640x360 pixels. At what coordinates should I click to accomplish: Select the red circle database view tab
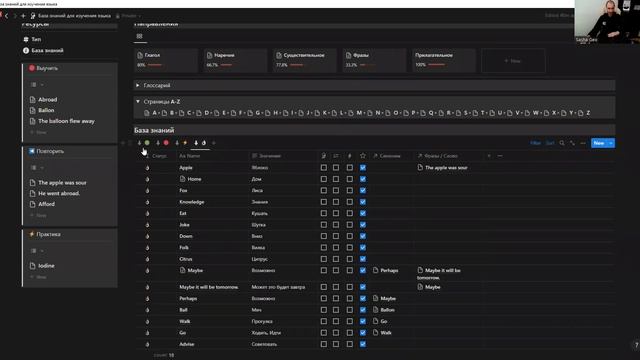click(x=166, y=143)
